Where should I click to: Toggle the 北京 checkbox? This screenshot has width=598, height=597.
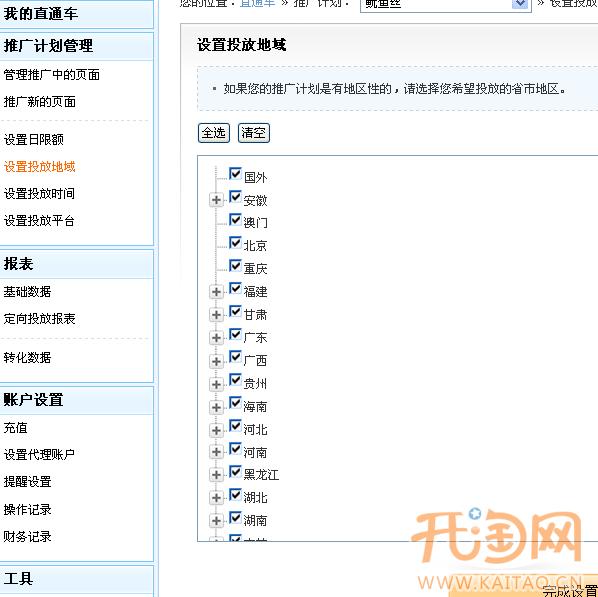tap(235, 243)
